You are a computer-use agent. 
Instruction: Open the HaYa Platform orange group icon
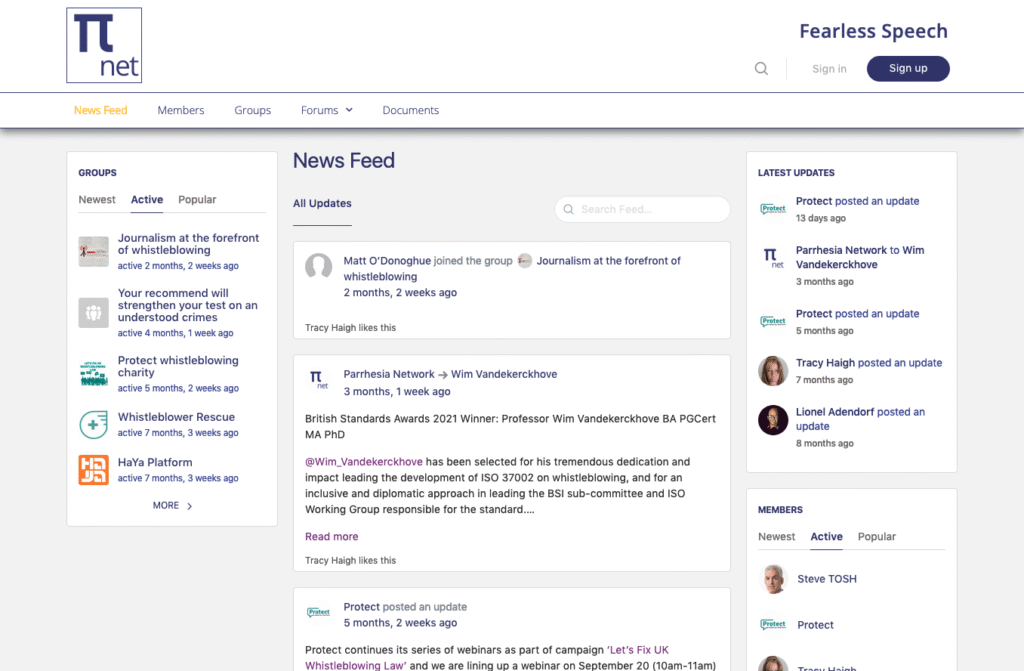(93, 470)
